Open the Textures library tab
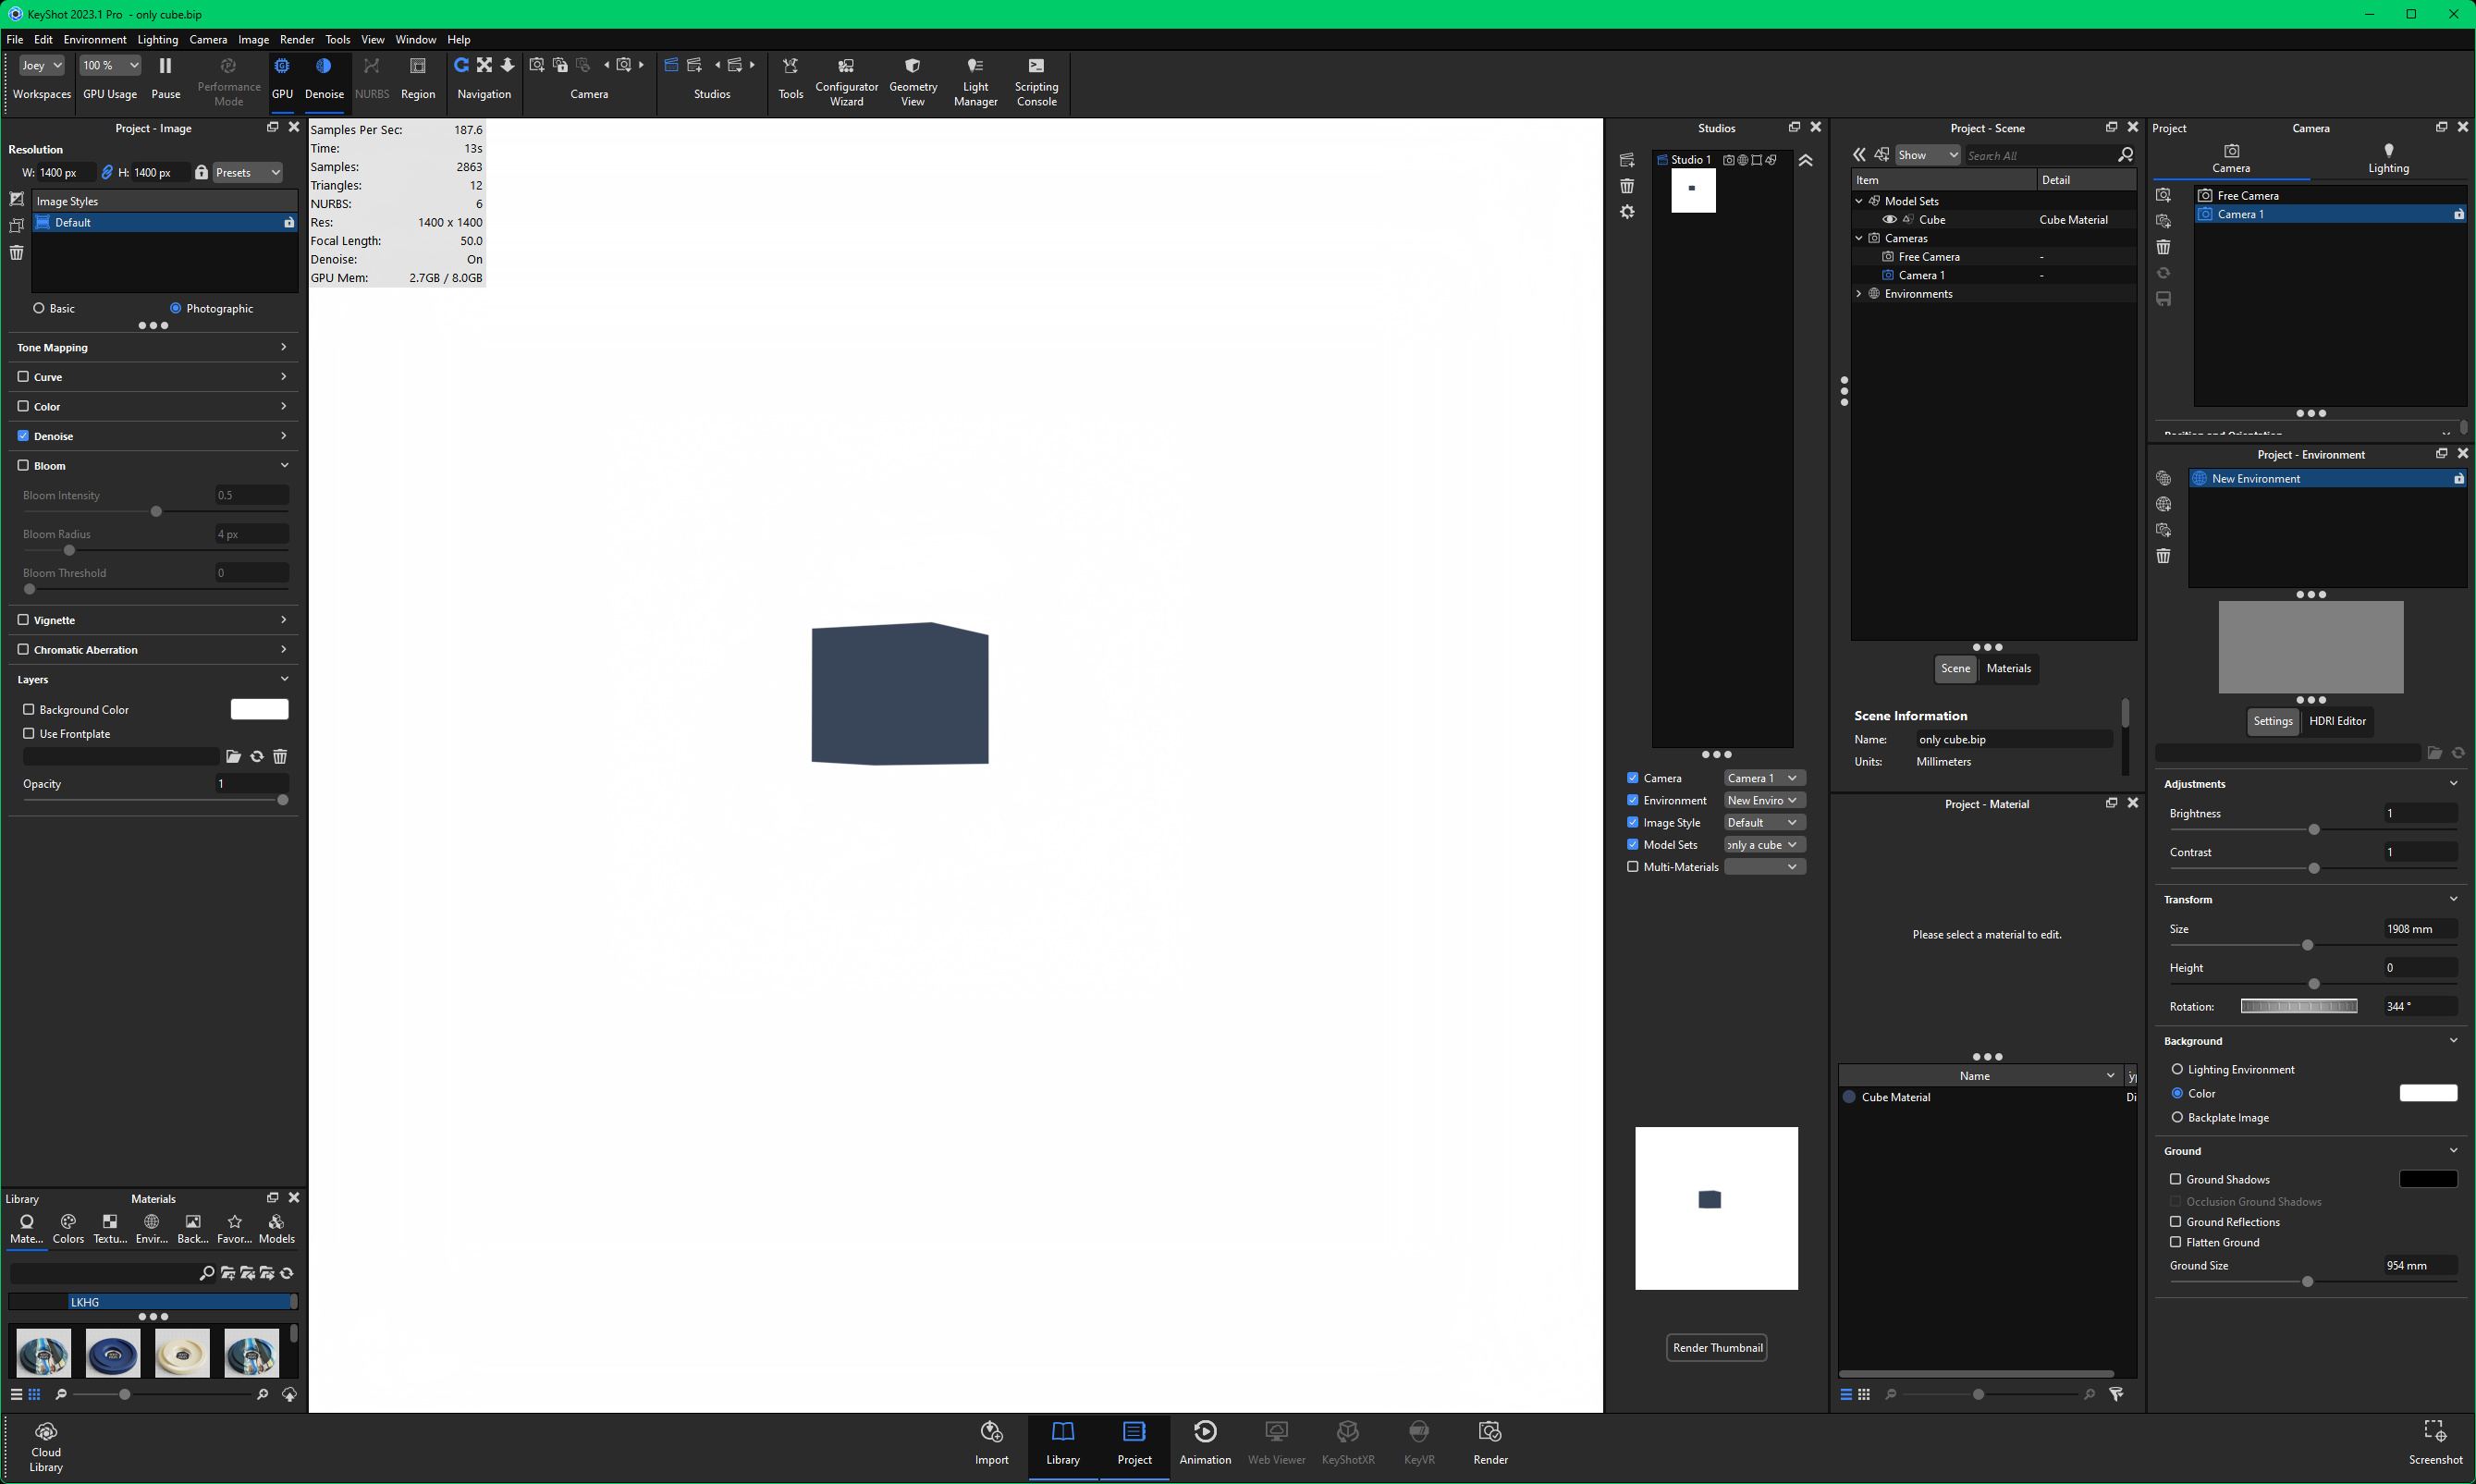This screenshot has width=2476, height=1484. [110, 1229]
